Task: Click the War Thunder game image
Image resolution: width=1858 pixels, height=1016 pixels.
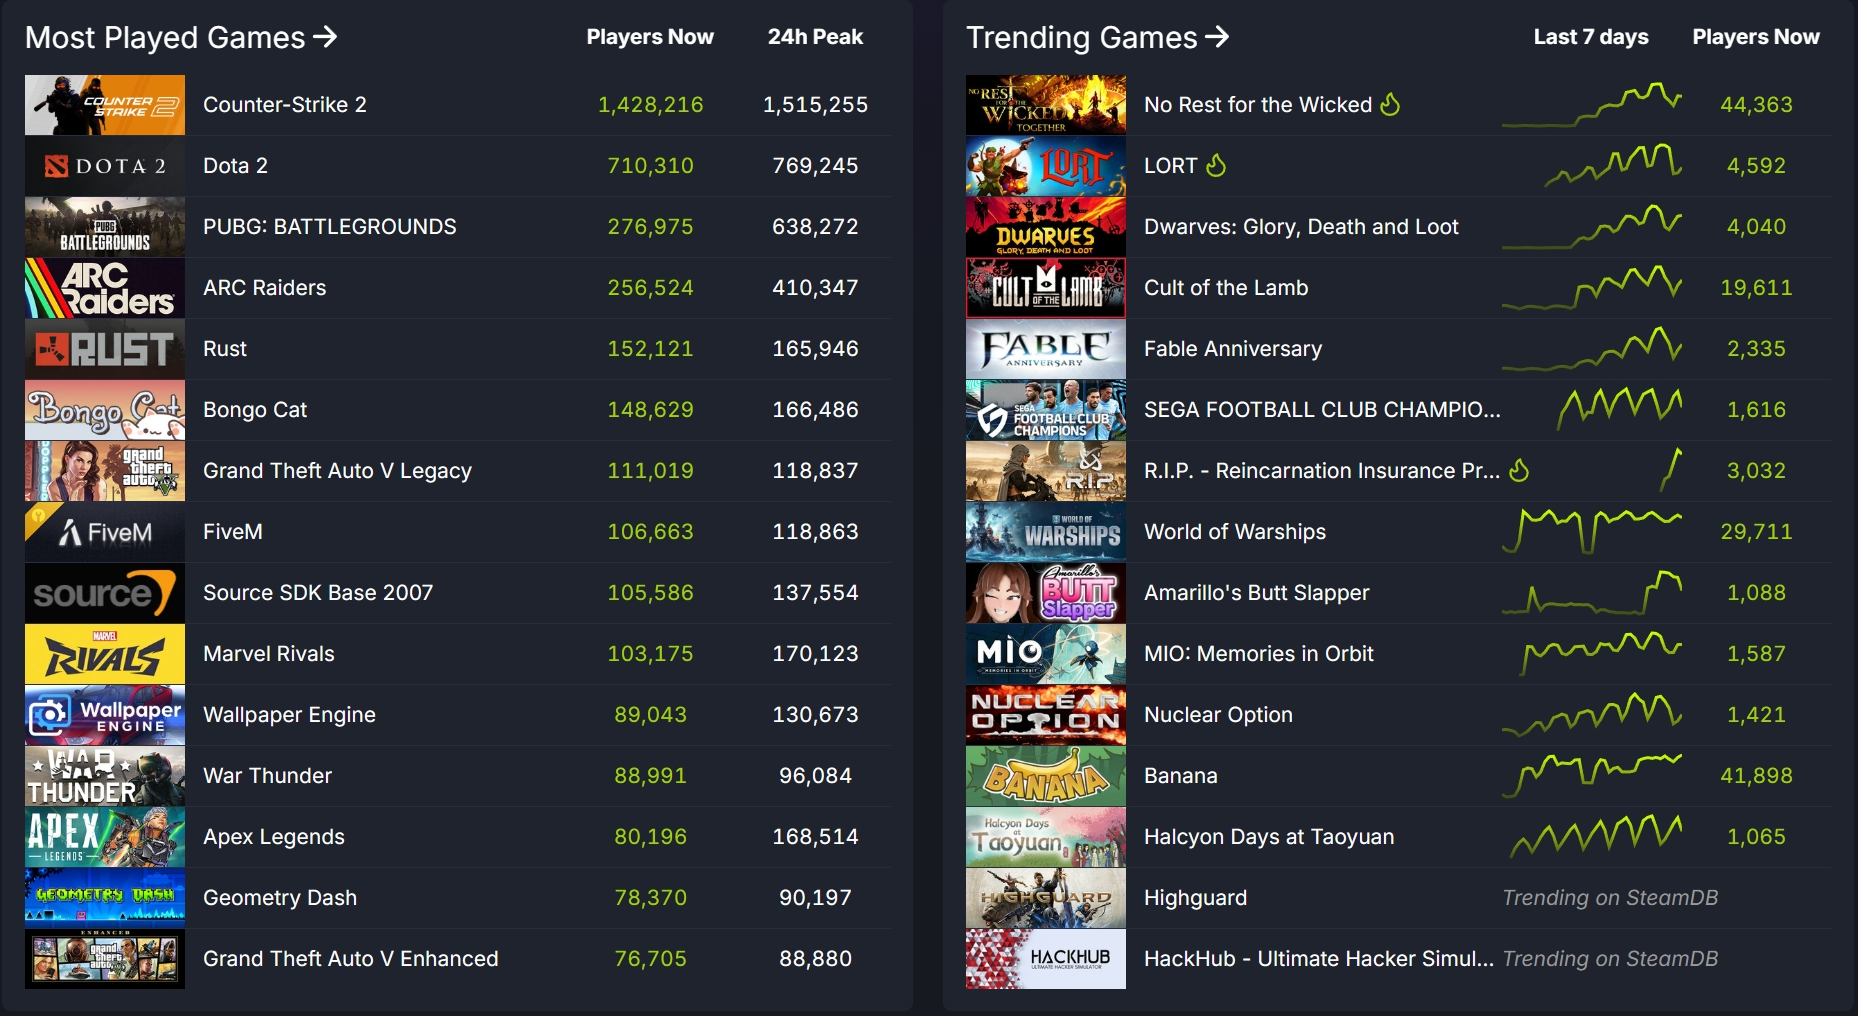Action: click(x=105, y=776)
